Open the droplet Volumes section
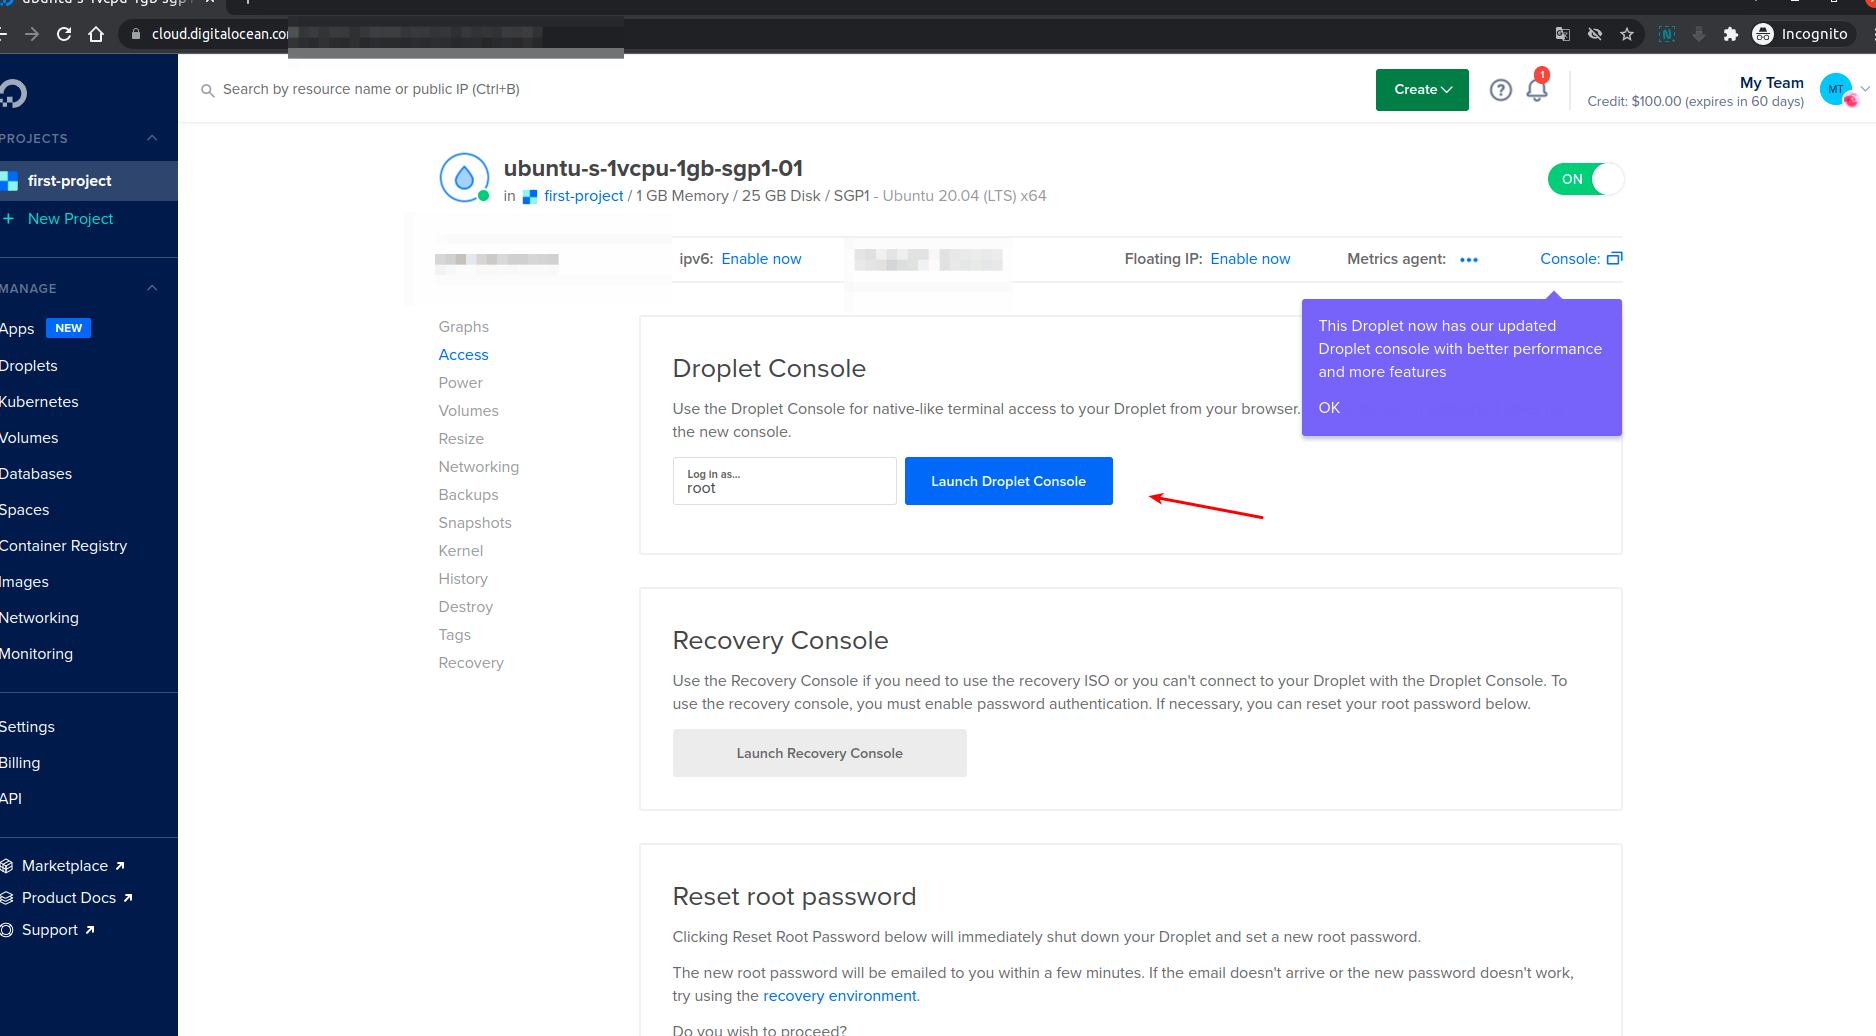Image resolution: width=1876 pixels, height=1036 pixels. tap(468, 411)
